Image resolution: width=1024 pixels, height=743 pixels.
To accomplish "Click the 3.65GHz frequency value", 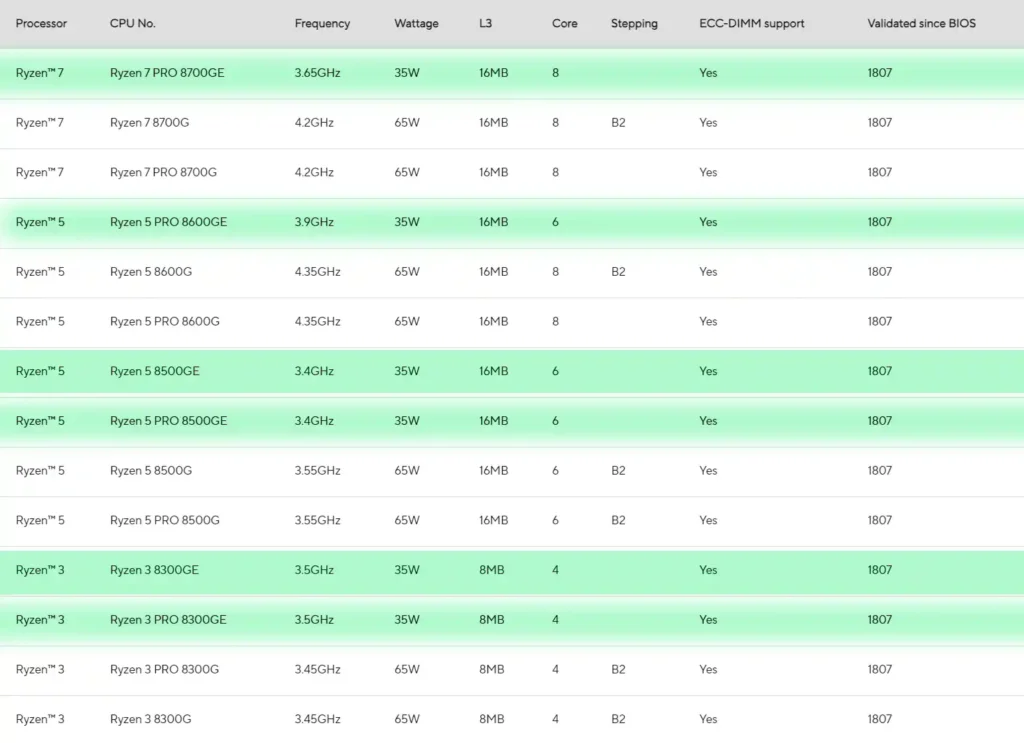I will pyautogui.click(x=317, y=73).
